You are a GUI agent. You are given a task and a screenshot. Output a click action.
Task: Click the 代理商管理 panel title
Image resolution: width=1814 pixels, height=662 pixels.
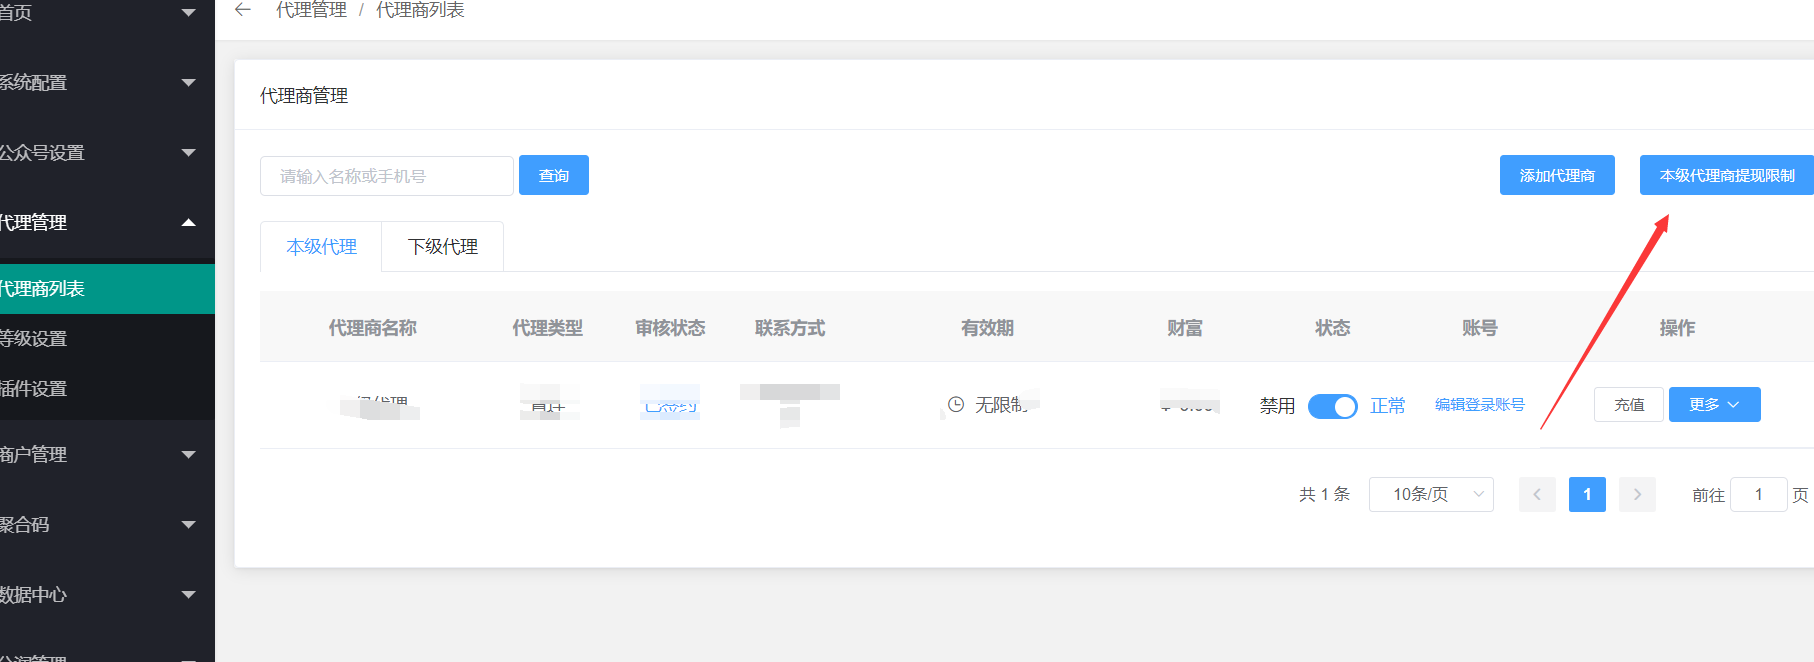click(304, 96)
